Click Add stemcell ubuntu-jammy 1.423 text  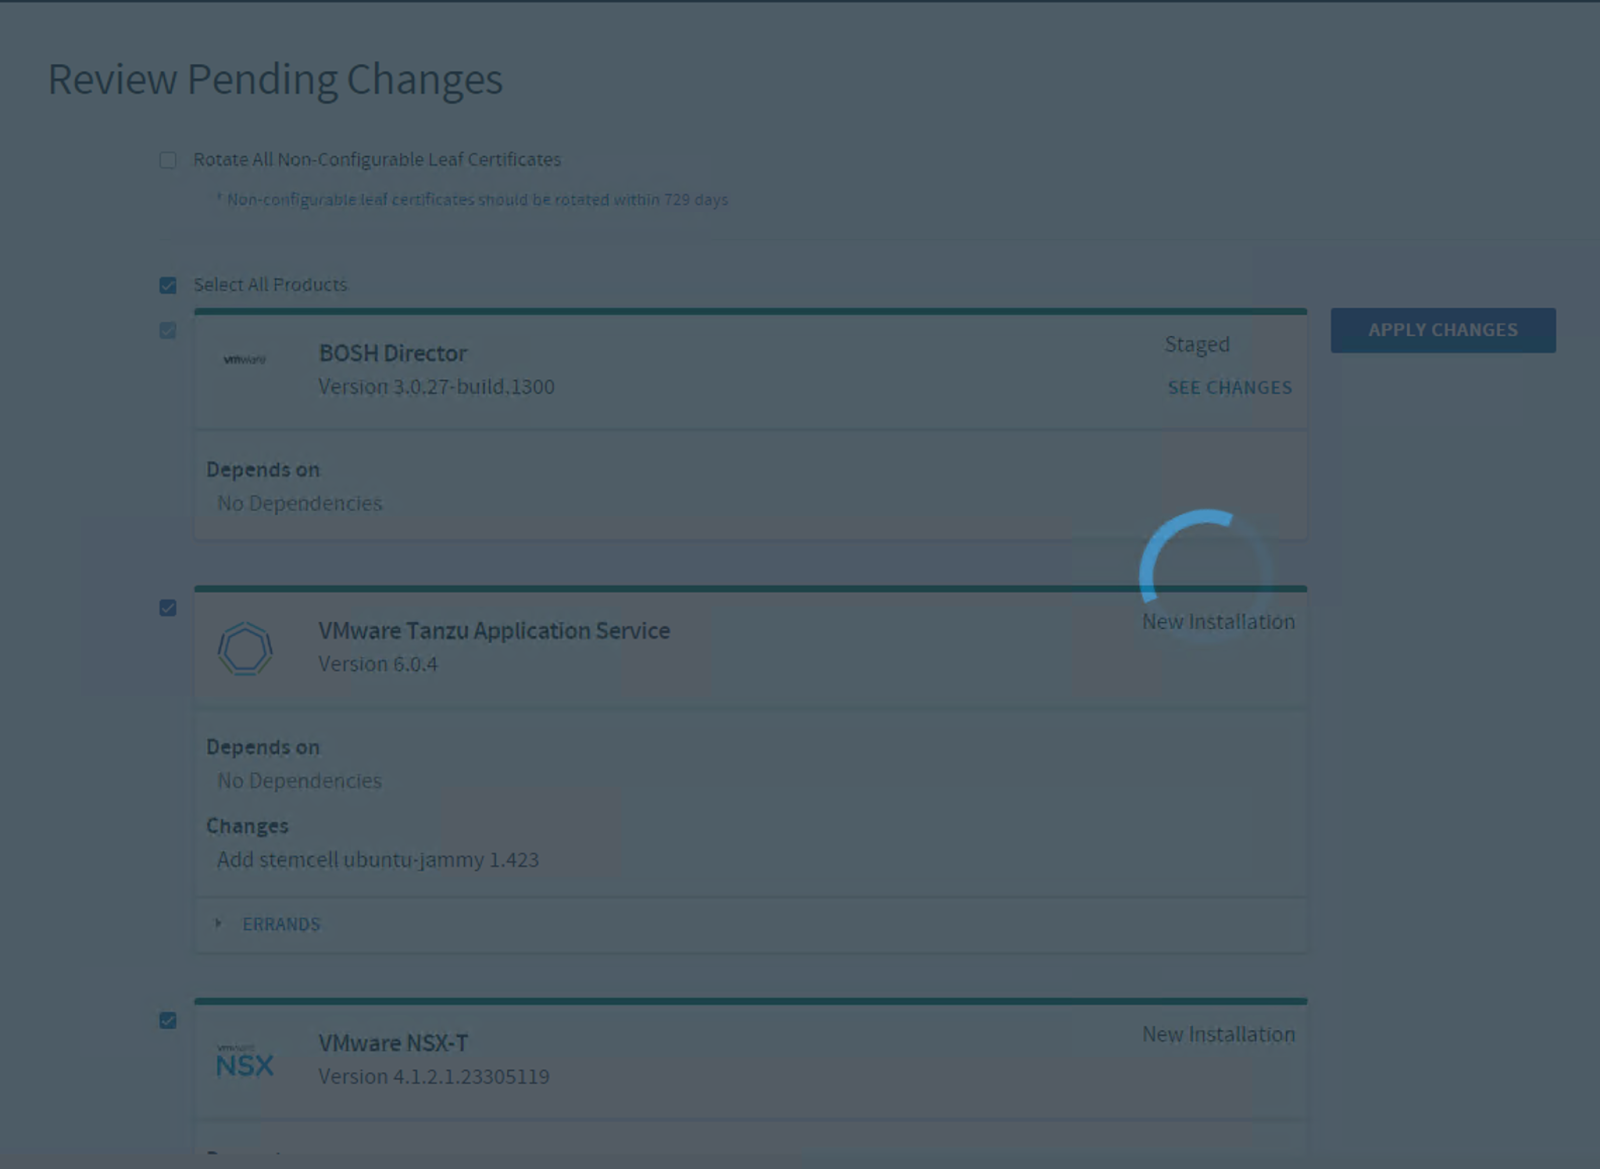click(378, 860)
